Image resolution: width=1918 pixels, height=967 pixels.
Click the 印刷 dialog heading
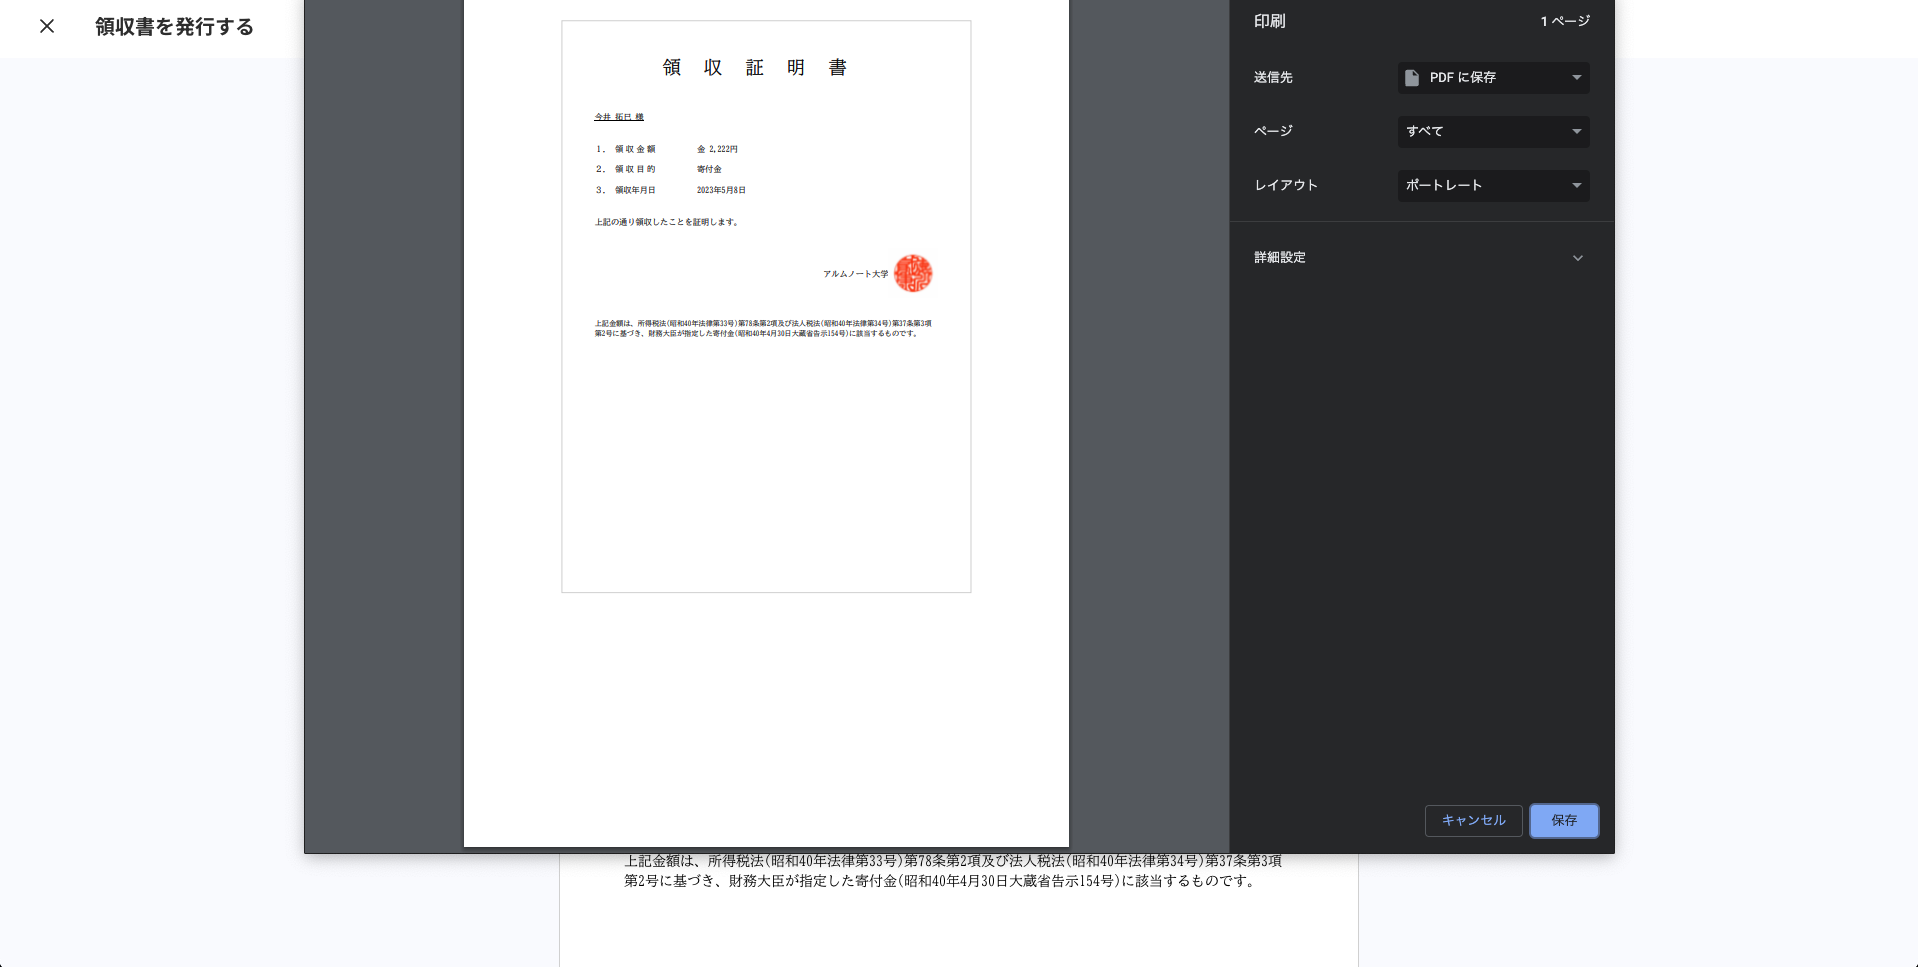1269,21
